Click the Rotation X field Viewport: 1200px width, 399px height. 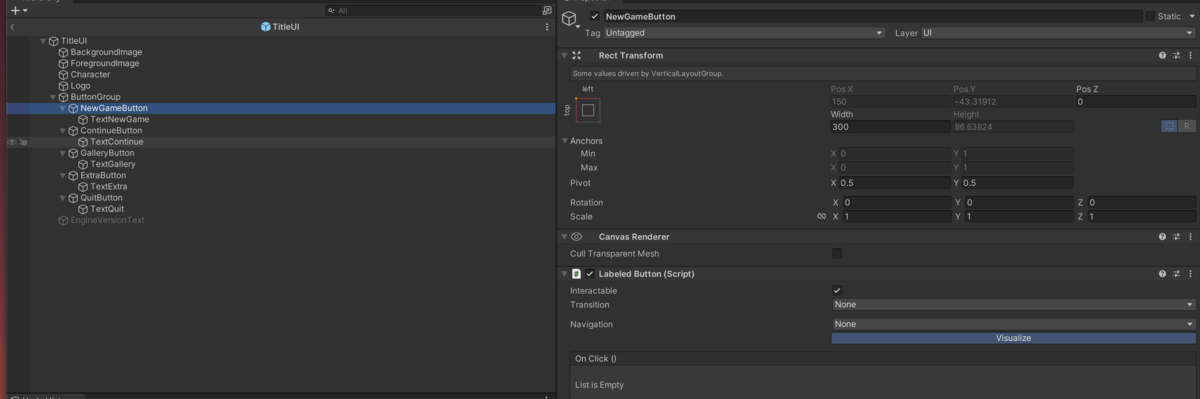(896, 203)
